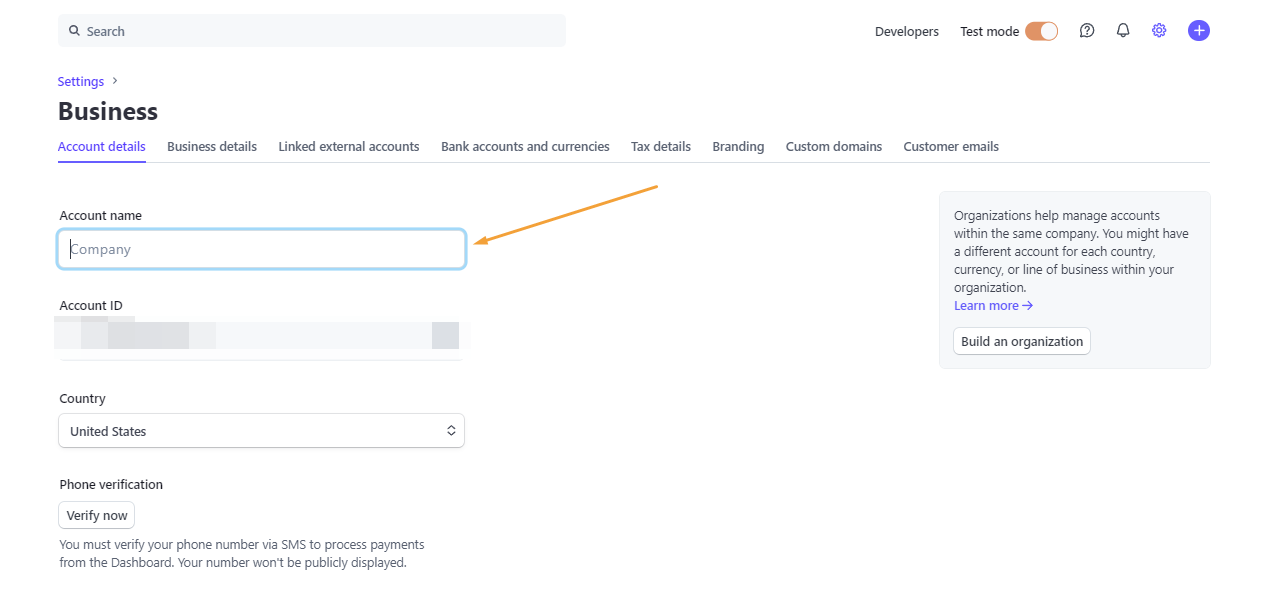Open the help question-mark icon
Viewport: 1269px width, 592px height.
pyautogui.click(x=1087, y=31)
